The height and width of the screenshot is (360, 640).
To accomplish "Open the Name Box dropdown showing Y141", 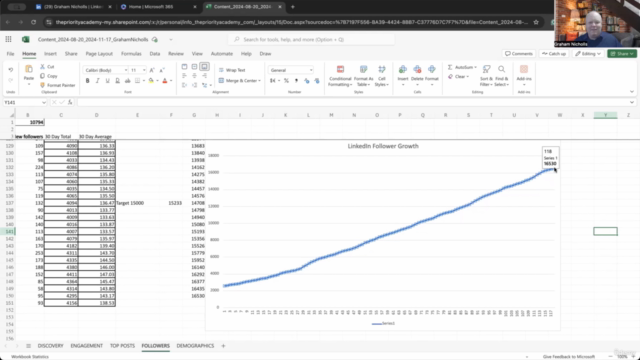I will tap(44, 102).
